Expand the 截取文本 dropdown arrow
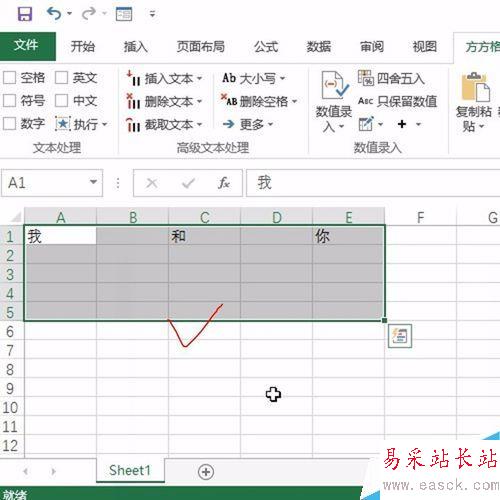The height and width of the screenshot is (500, 500). pyautogui.click(x=199, y=125)
